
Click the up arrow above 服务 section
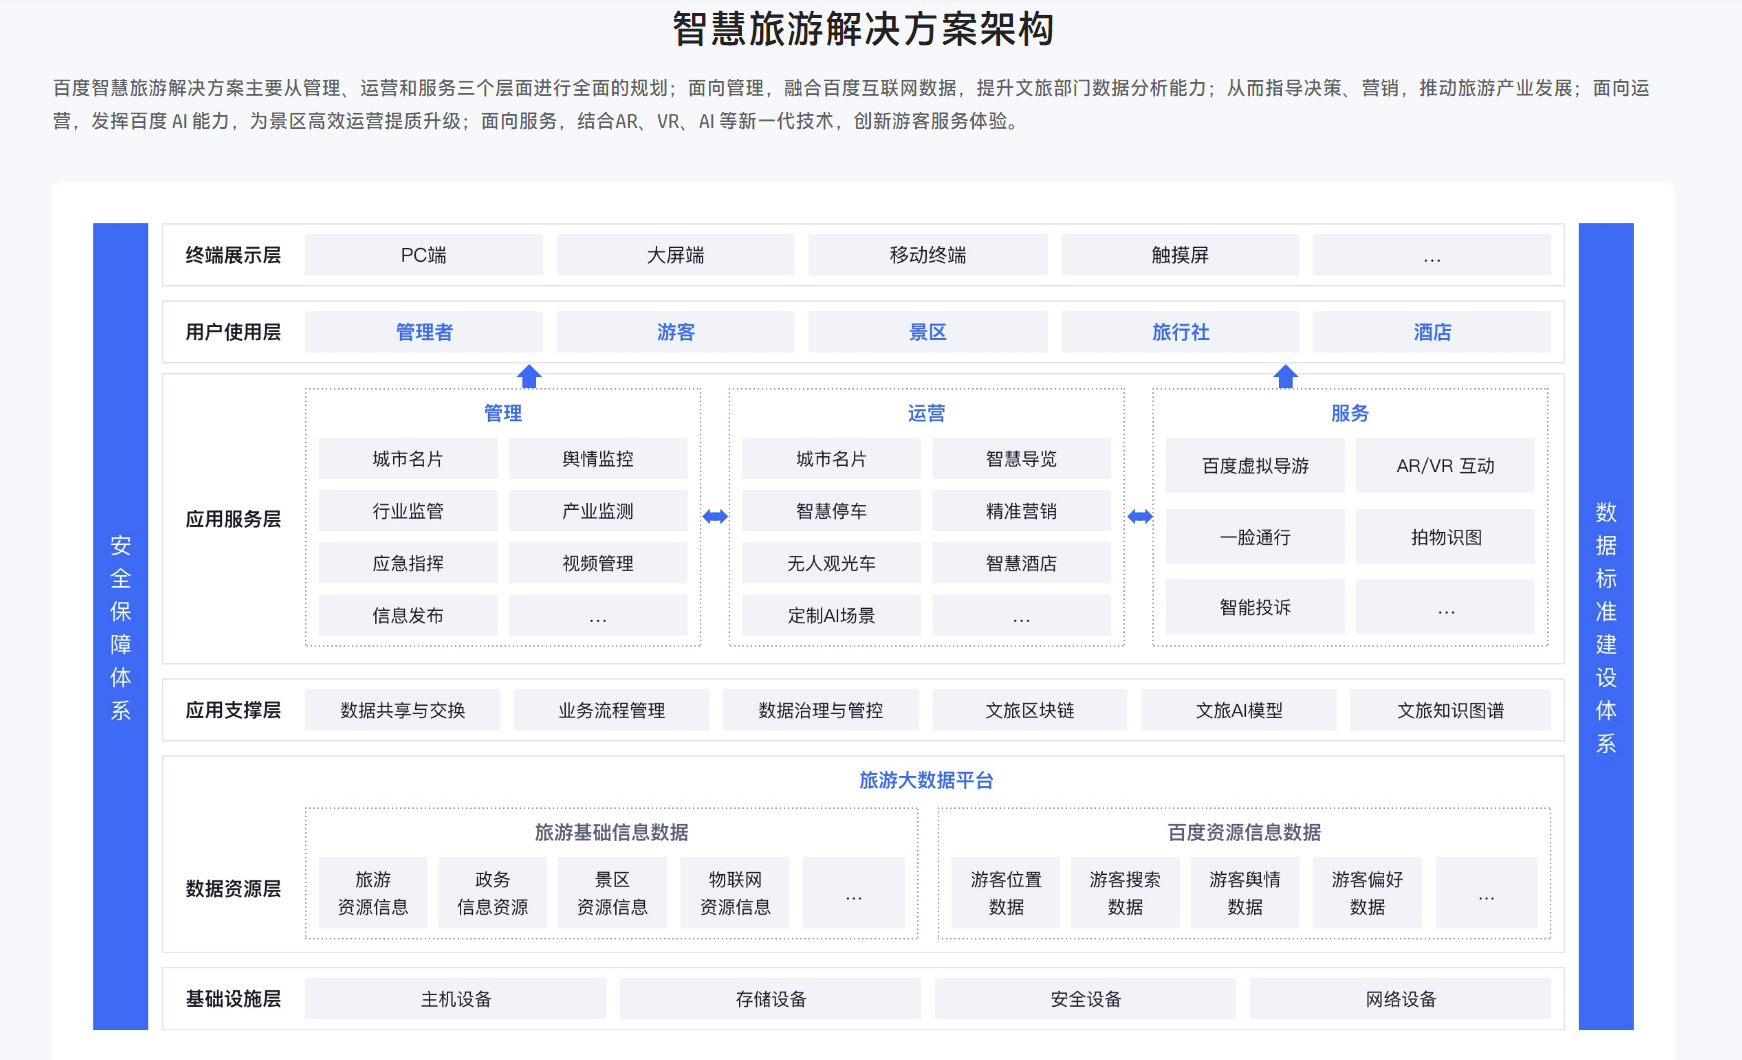[x=1286, y=376]
